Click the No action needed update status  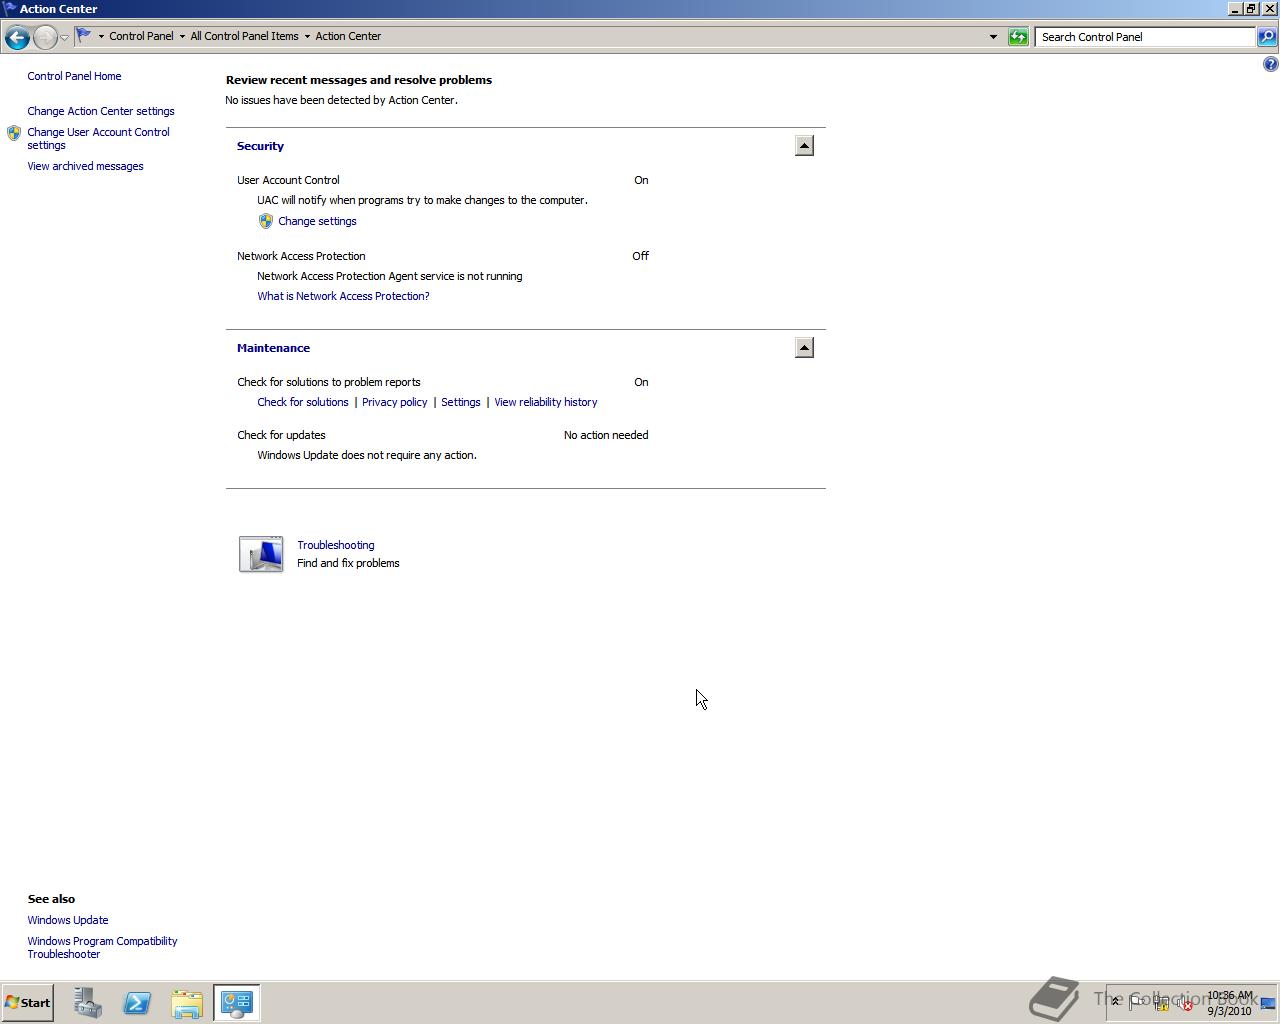(606, 435)
